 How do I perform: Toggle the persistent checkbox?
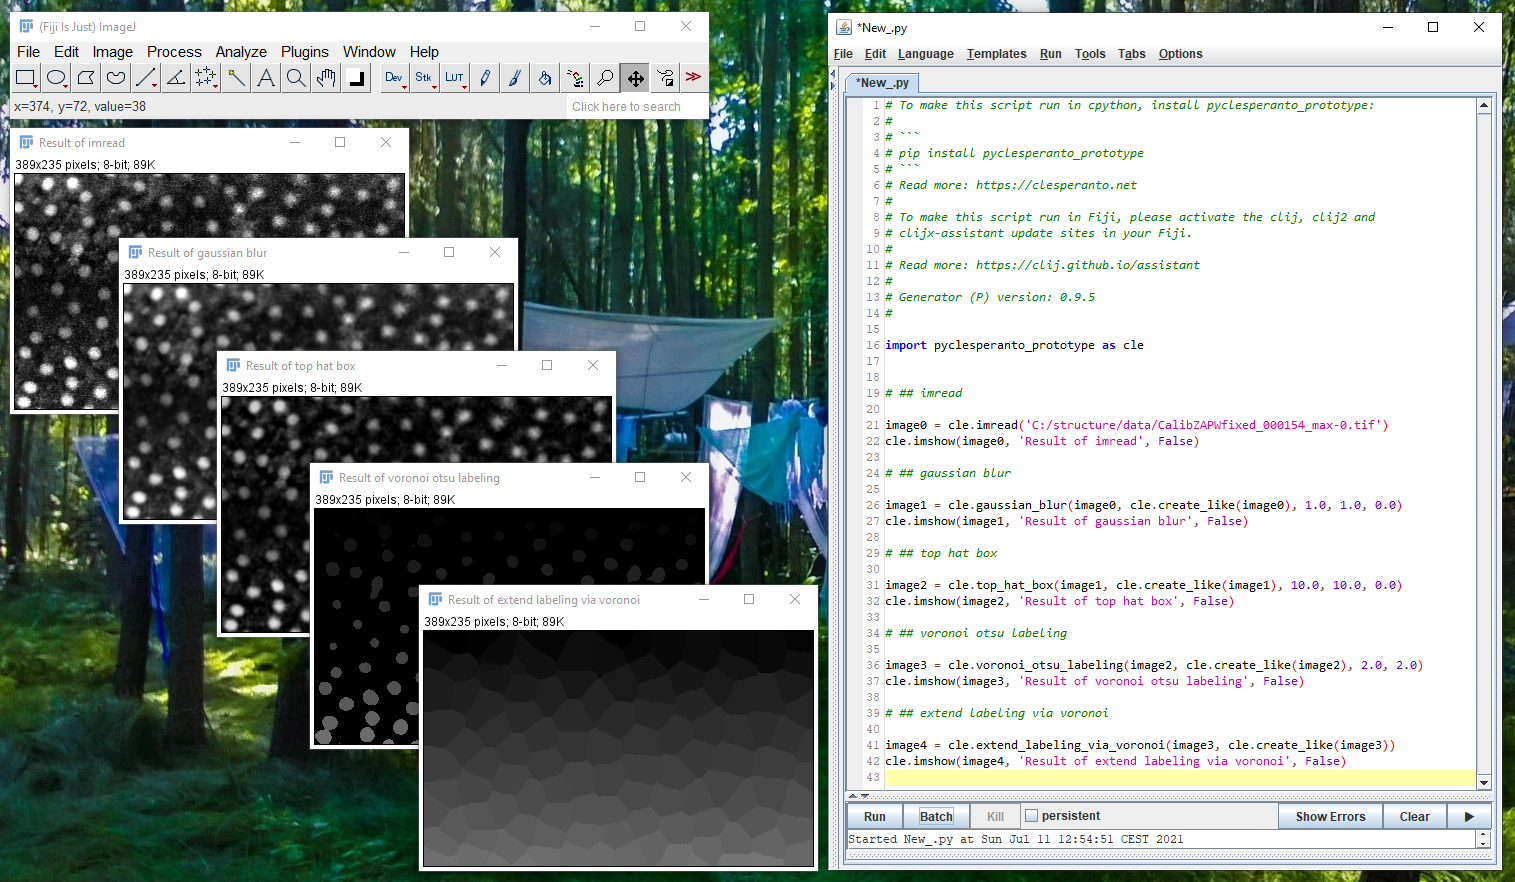click(1032, 816)
